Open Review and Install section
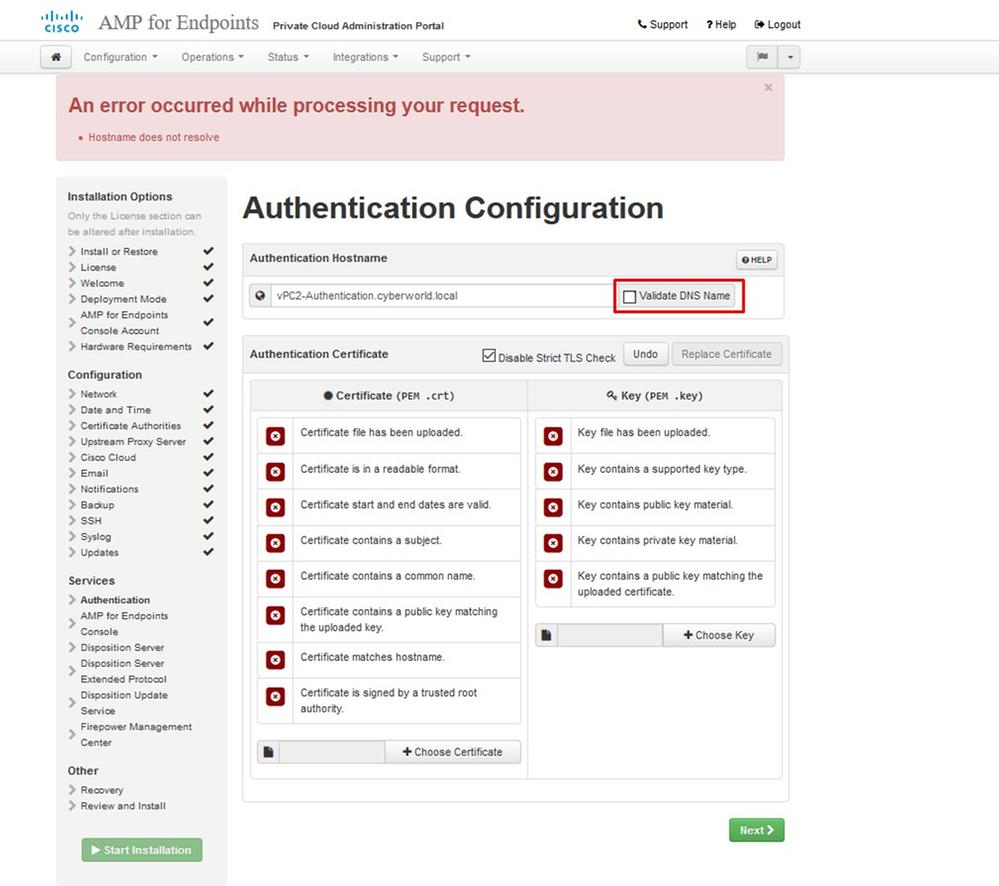The height and width of the screenshot is (886, 999). click(x=122, y=806)
